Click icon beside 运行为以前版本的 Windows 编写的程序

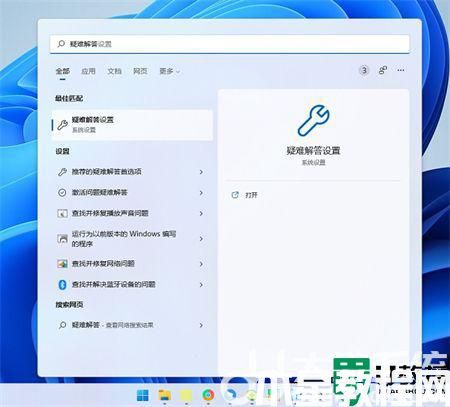62,239
